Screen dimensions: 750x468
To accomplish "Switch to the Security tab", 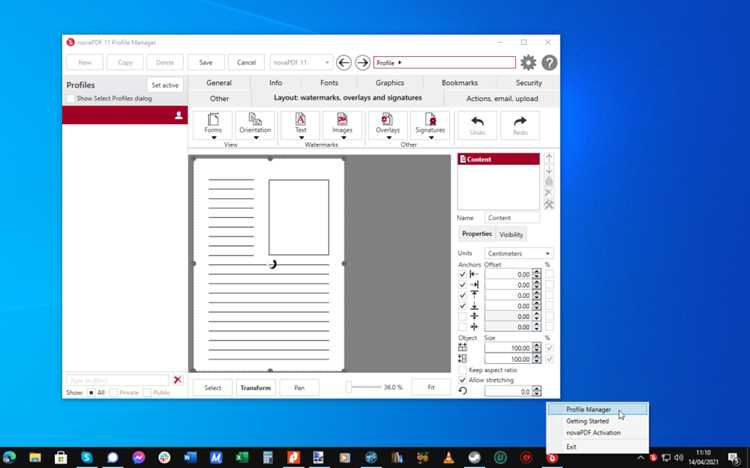I will pos(529,83).
